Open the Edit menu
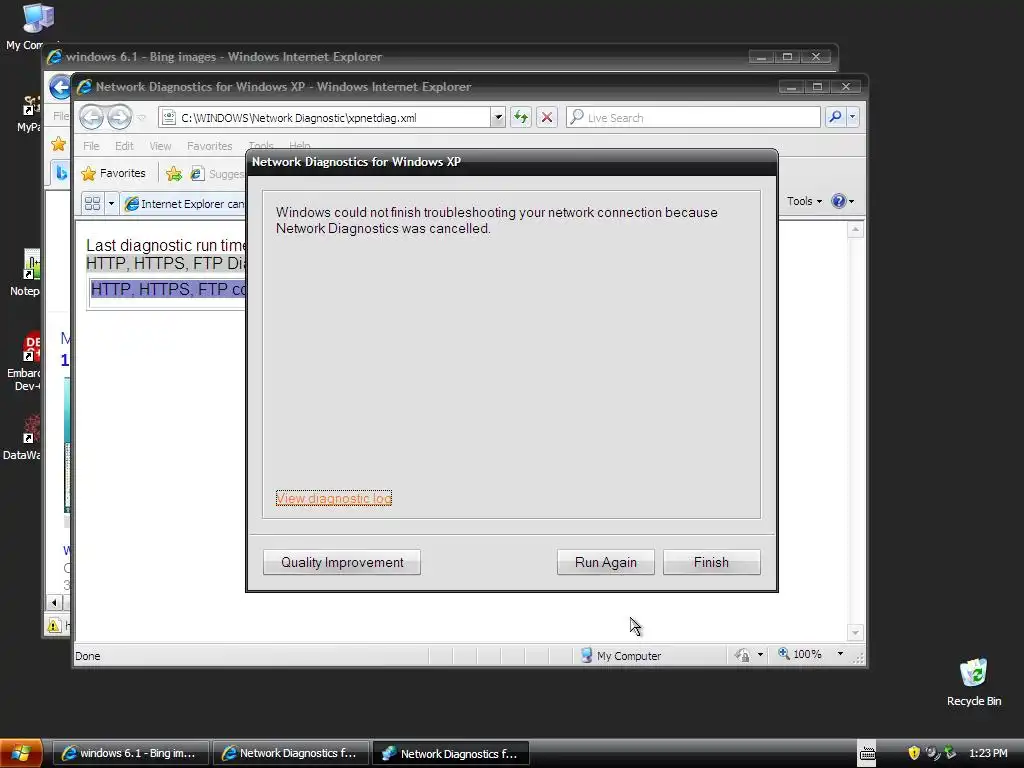Screen dimensions: 1024x768 [124, 146]
